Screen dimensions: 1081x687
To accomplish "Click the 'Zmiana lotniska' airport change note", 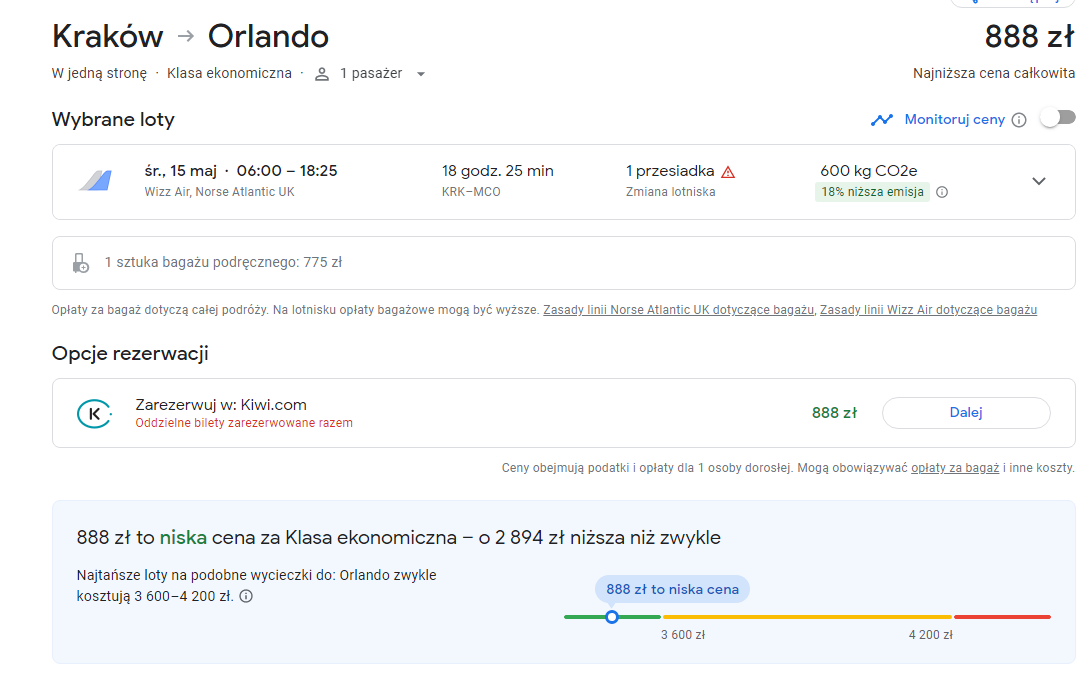I will coord(670,192).
